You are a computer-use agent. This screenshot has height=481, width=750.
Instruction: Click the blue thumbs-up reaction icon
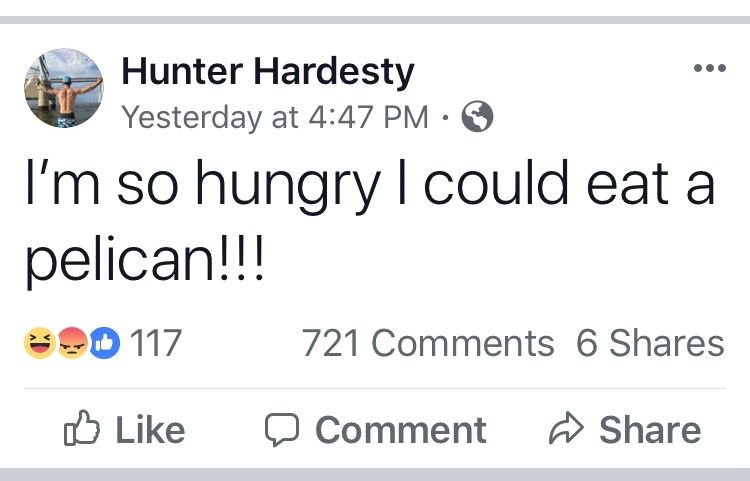pyautogui.click(x=101, y=344)
